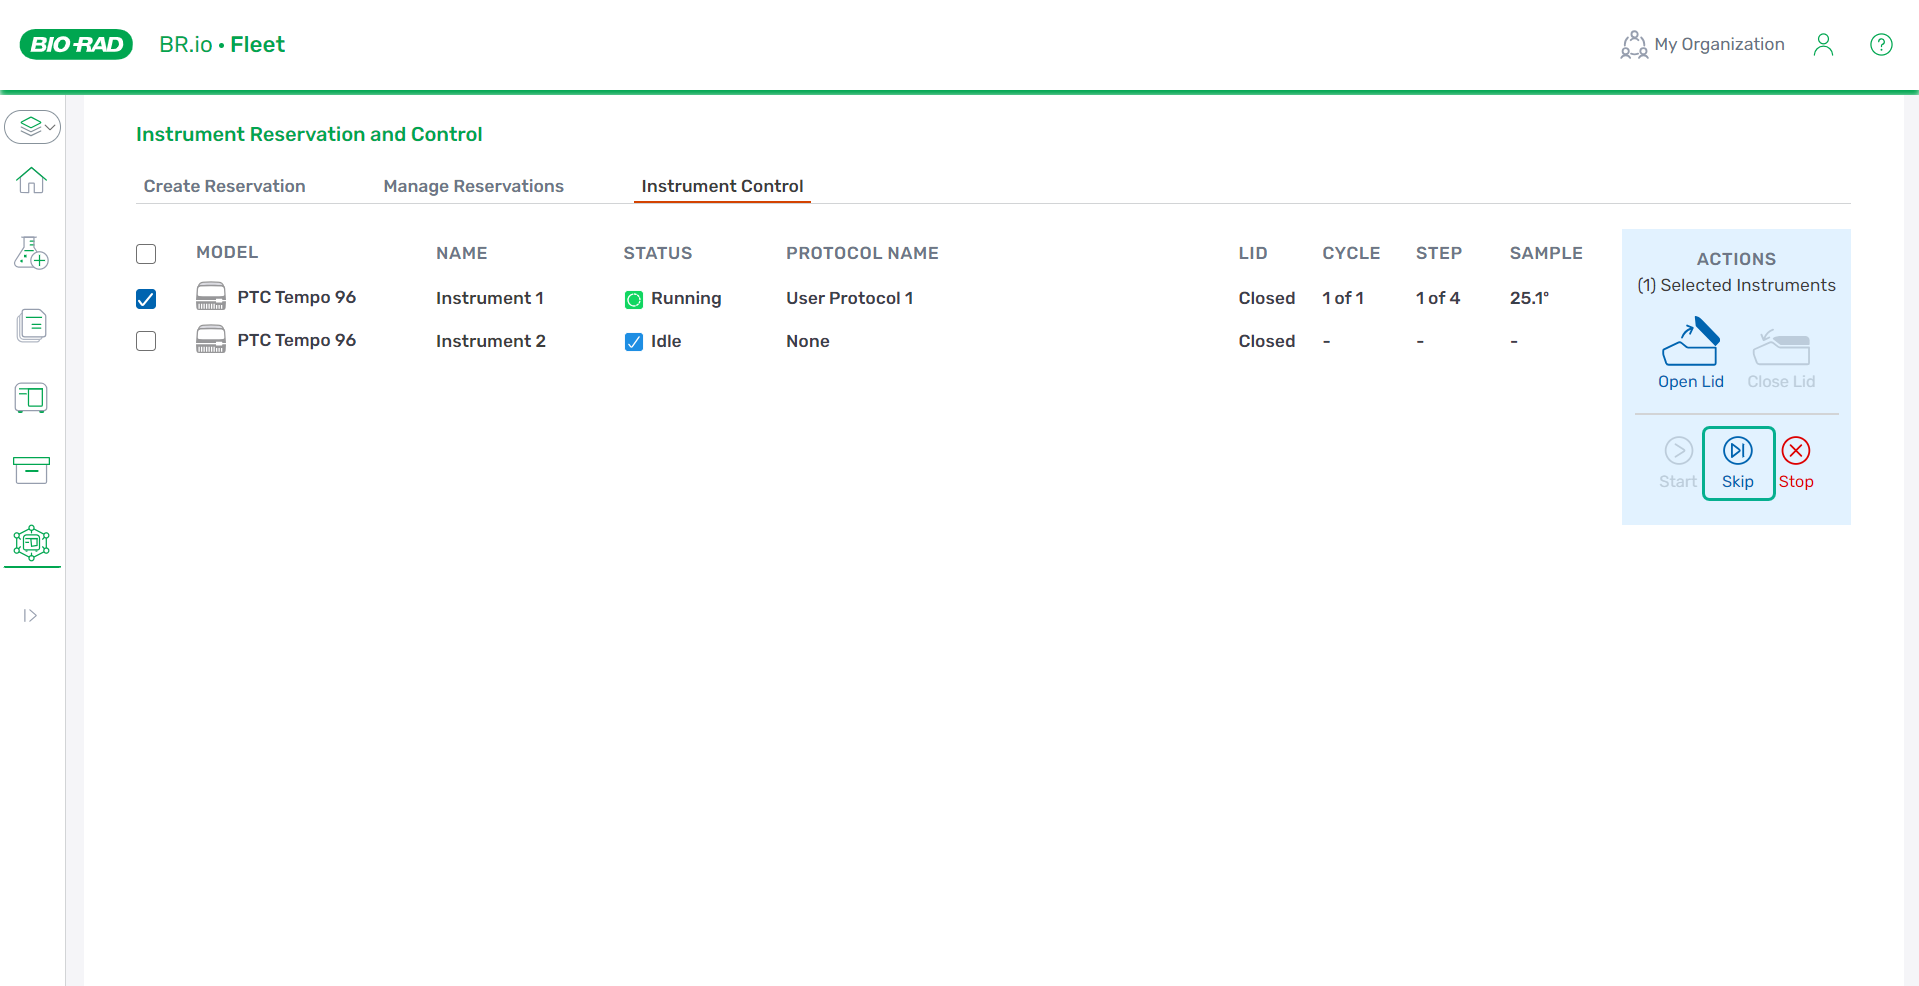Check the Instrument 2 row checkbox
Viewport: 1919px width, 986px height.
point(146,342)
